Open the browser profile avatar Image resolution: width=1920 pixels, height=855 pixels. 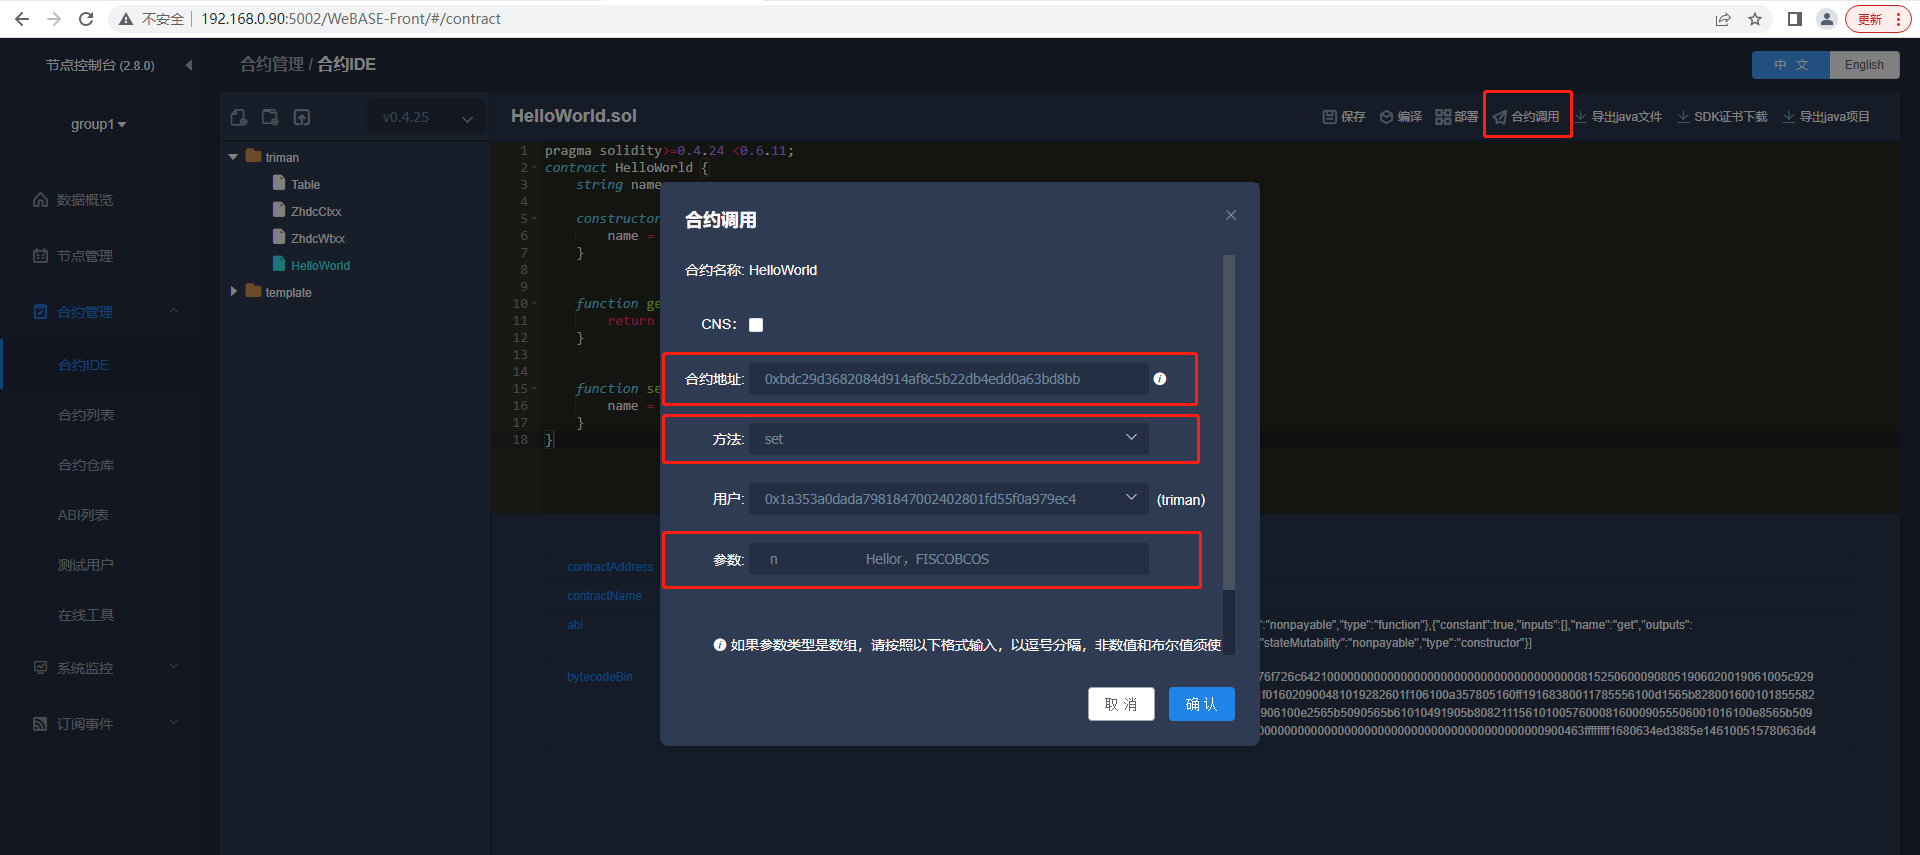pyautogui.click(x=1827, y=19)
